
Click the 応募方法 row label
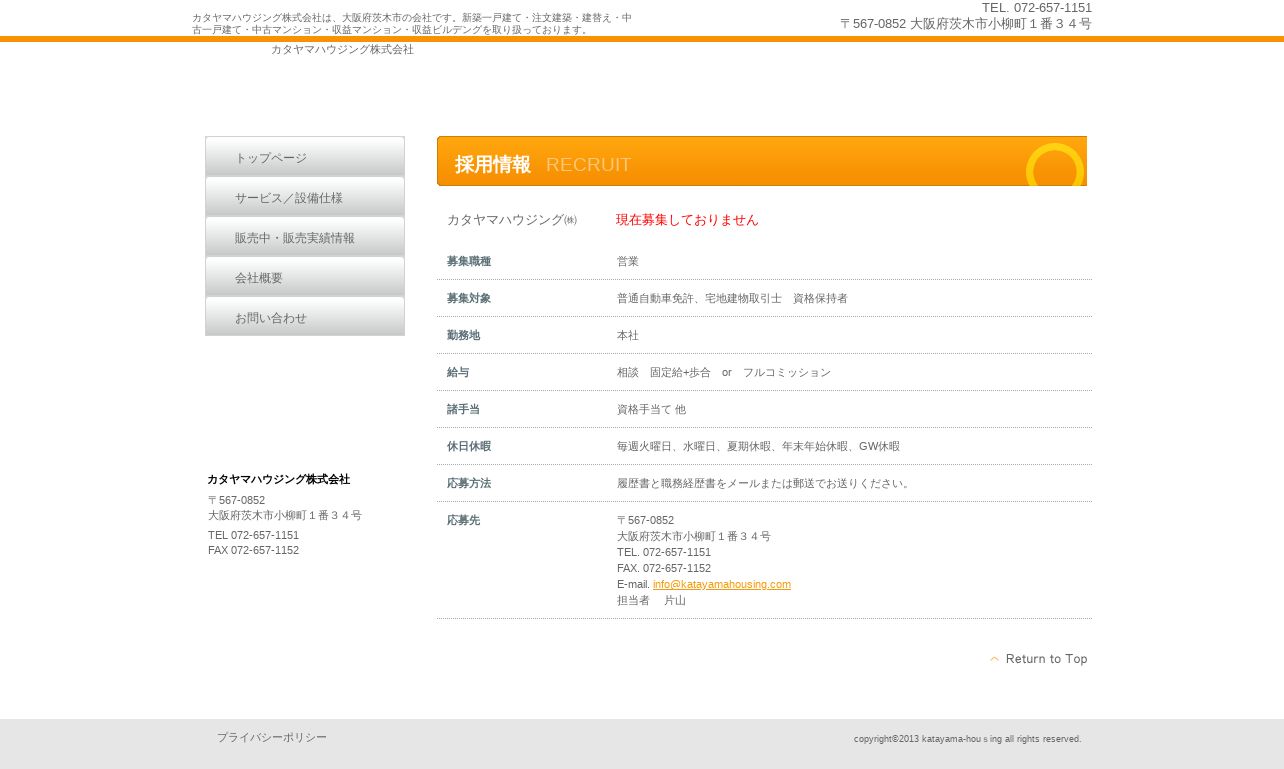(x=469, y=483)
